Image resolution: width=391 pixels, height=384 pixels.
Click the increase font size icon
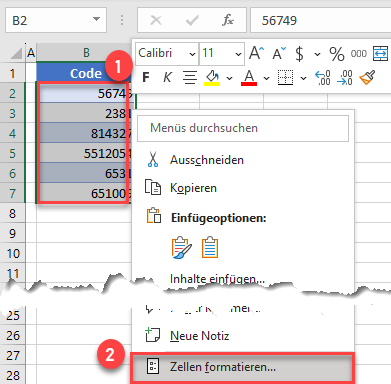coord(256,53)
